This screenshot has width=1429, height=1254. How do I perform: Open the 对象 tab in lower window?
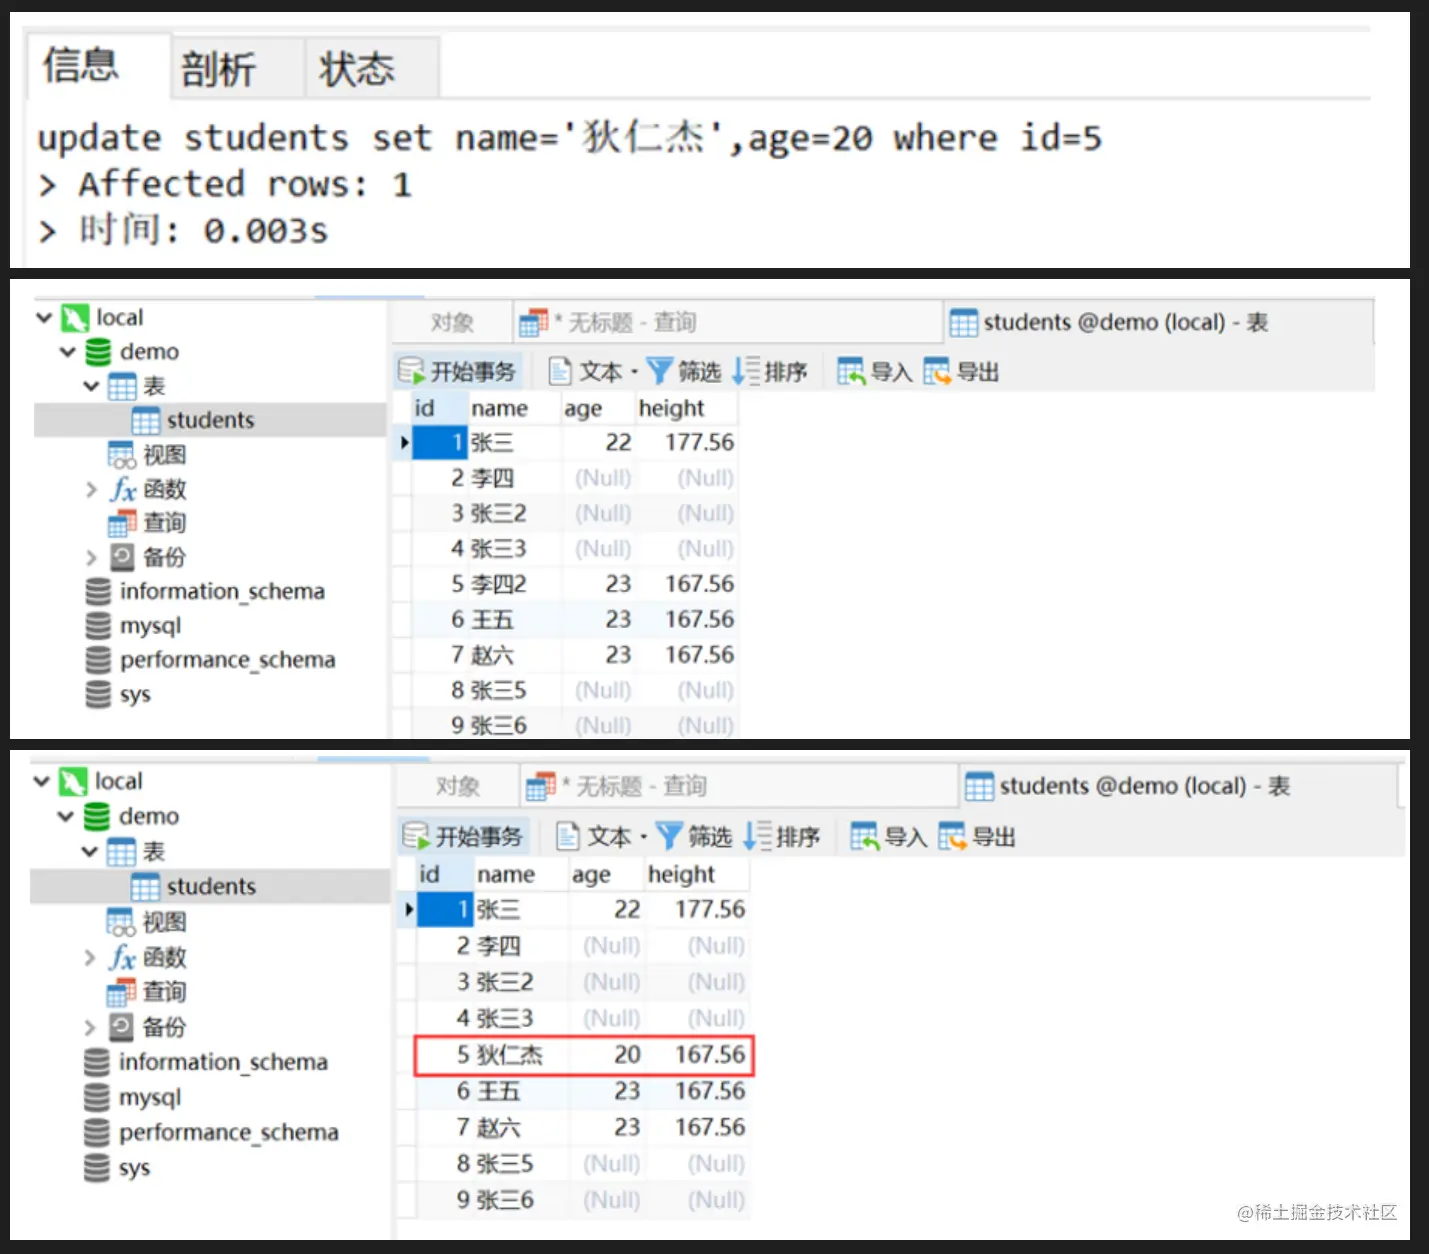458,786
